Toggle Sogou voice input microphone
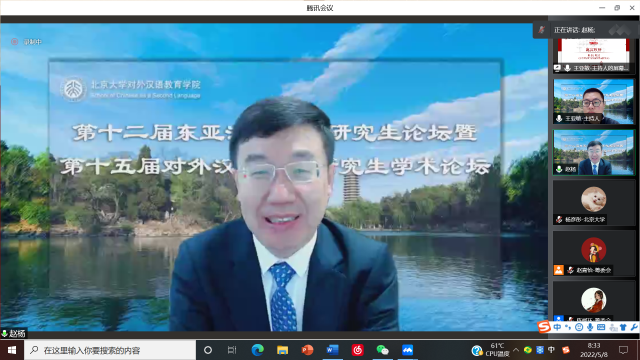Screen dimensions: 640x360 pyautogui.click(x=590, y=327)
